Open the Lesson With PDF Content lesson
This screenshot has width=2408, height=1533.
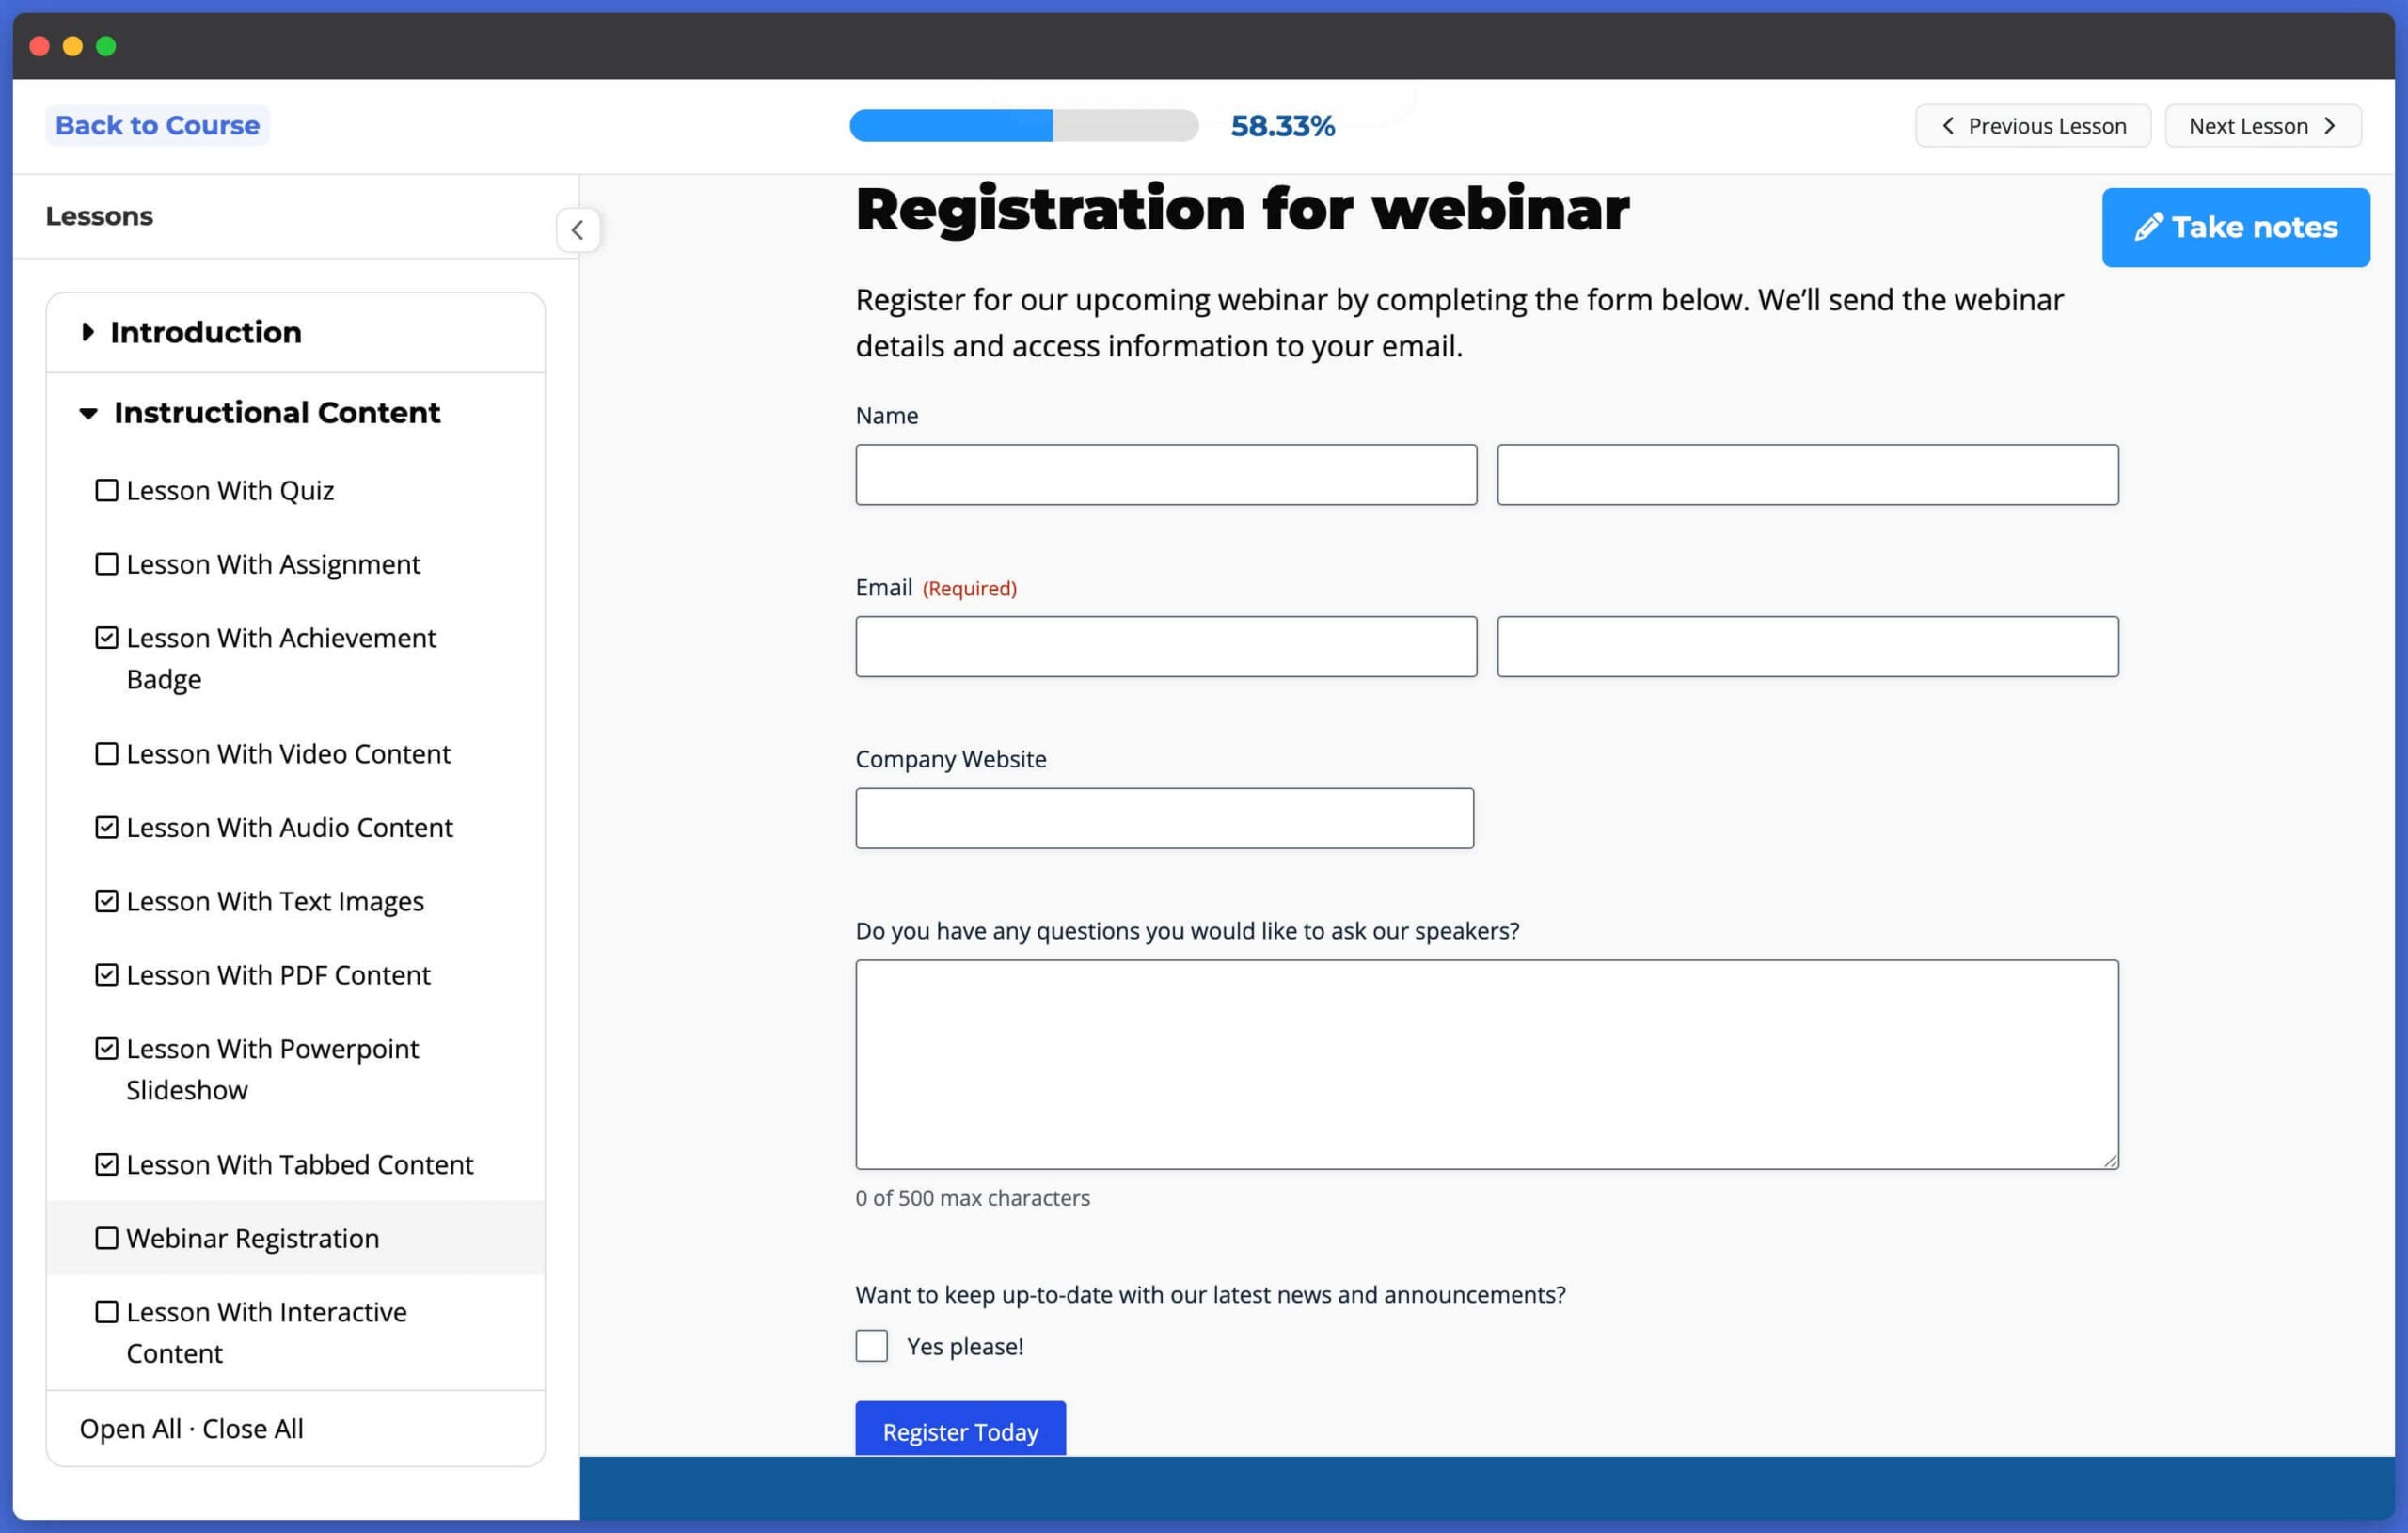pyautogui.click(x=278, y=975)
